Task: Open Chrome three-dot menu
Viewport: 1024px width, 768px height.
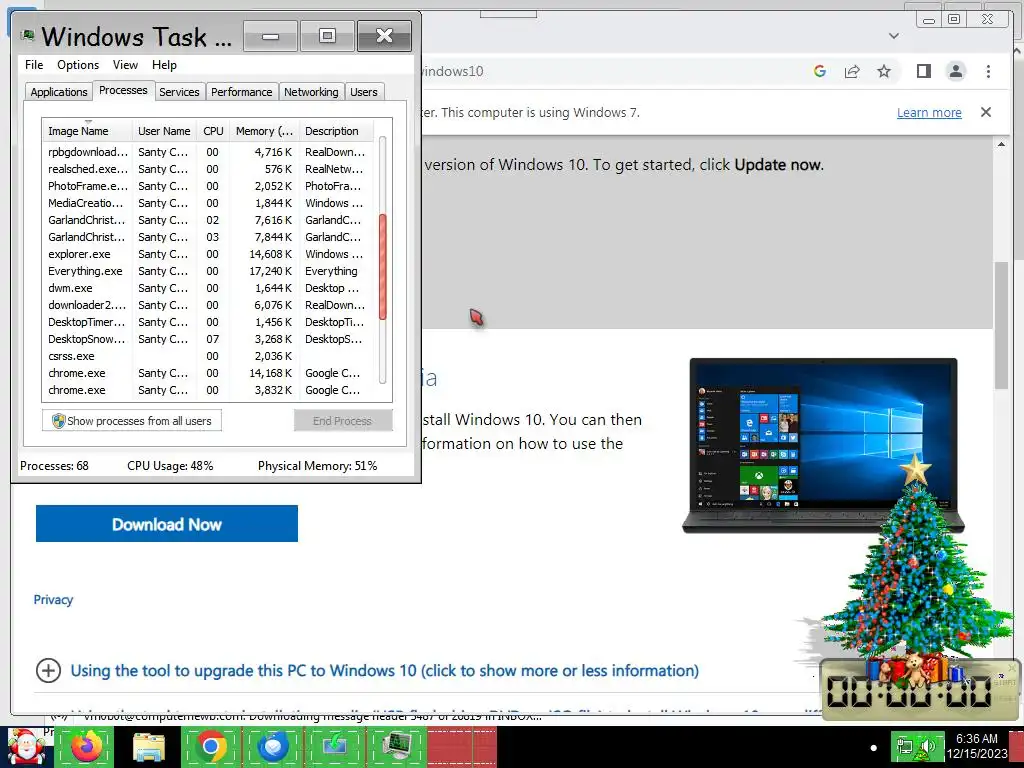Action: click(988, 71)
